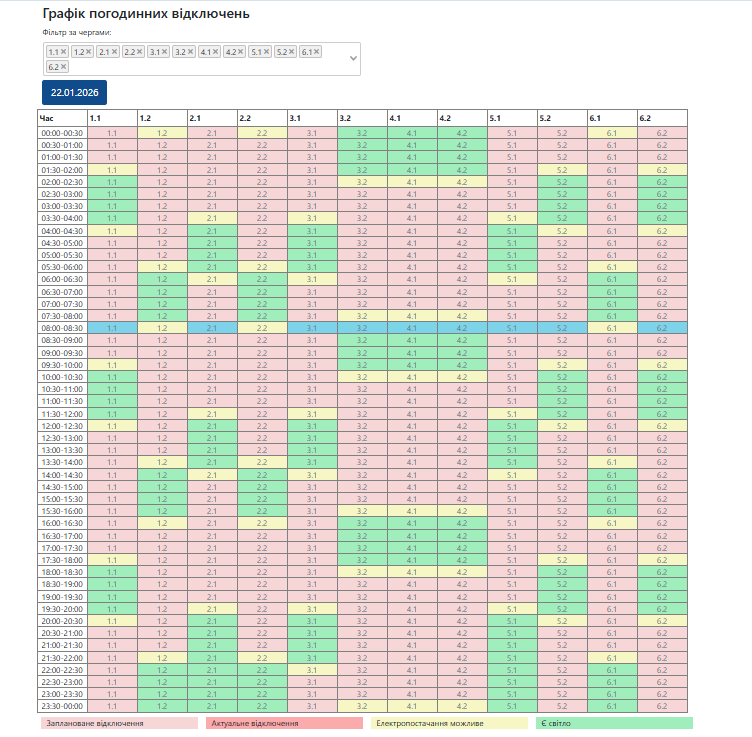Screen dimensions: 752x737
Task: Remove the 6.2 queue filter tag
Action: pyautogui.click(x=64, y=67)
